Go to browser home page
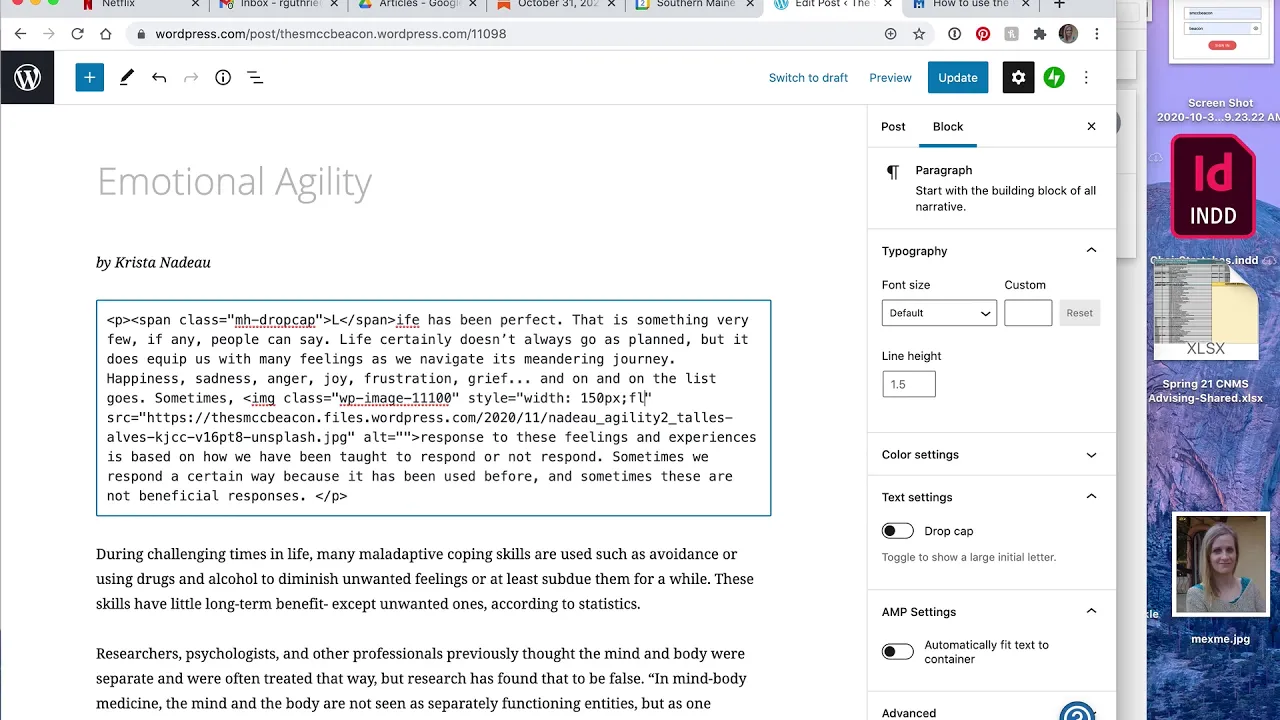The image size is (1280, 720). [105, 33]
